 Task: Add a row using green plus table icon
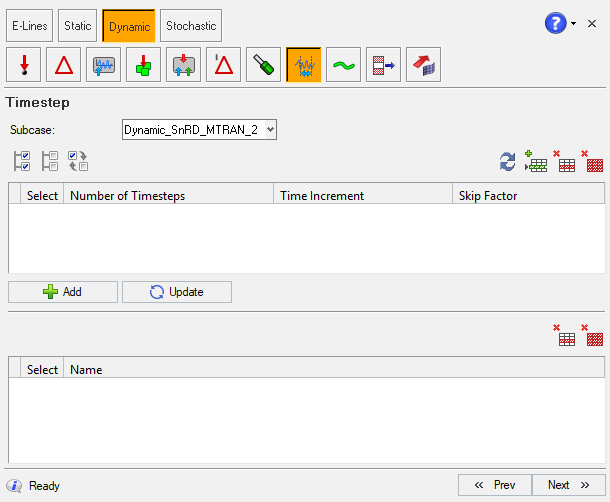536,161
